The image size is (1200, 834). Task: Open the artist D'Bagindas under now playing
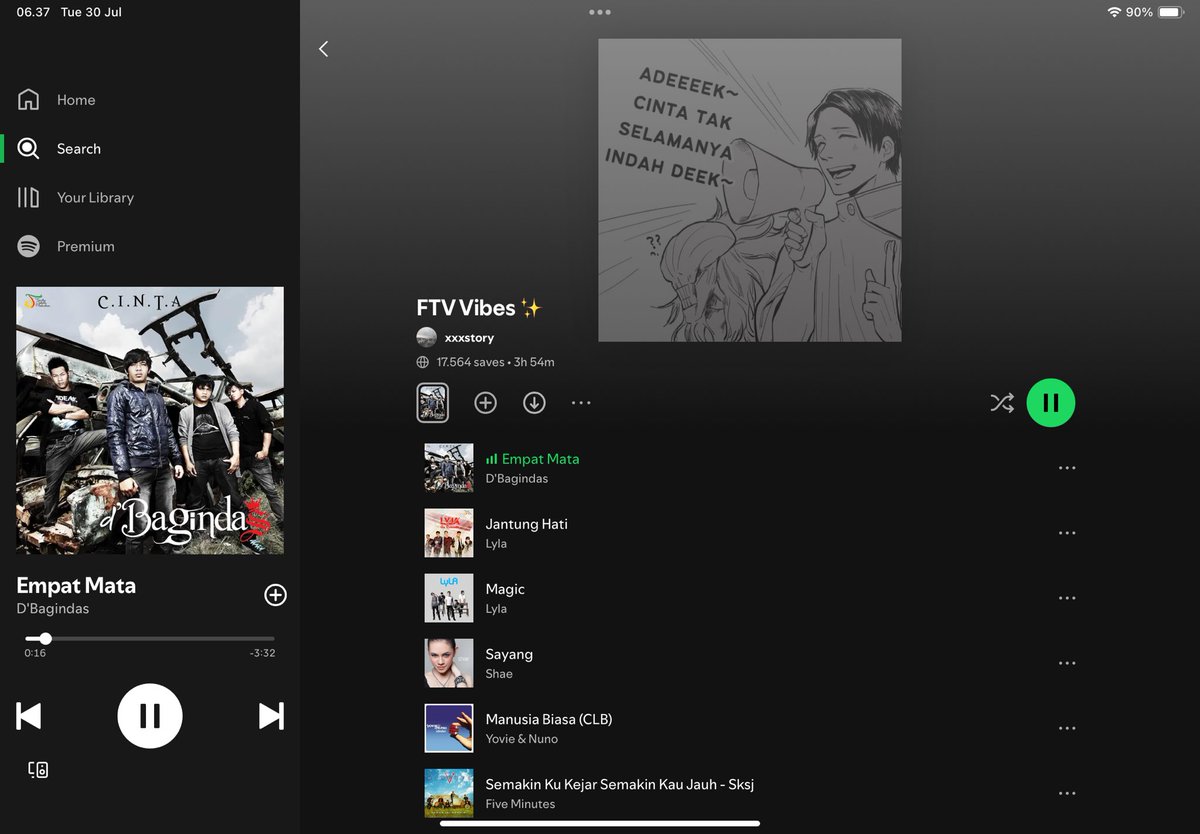[53, 609]
